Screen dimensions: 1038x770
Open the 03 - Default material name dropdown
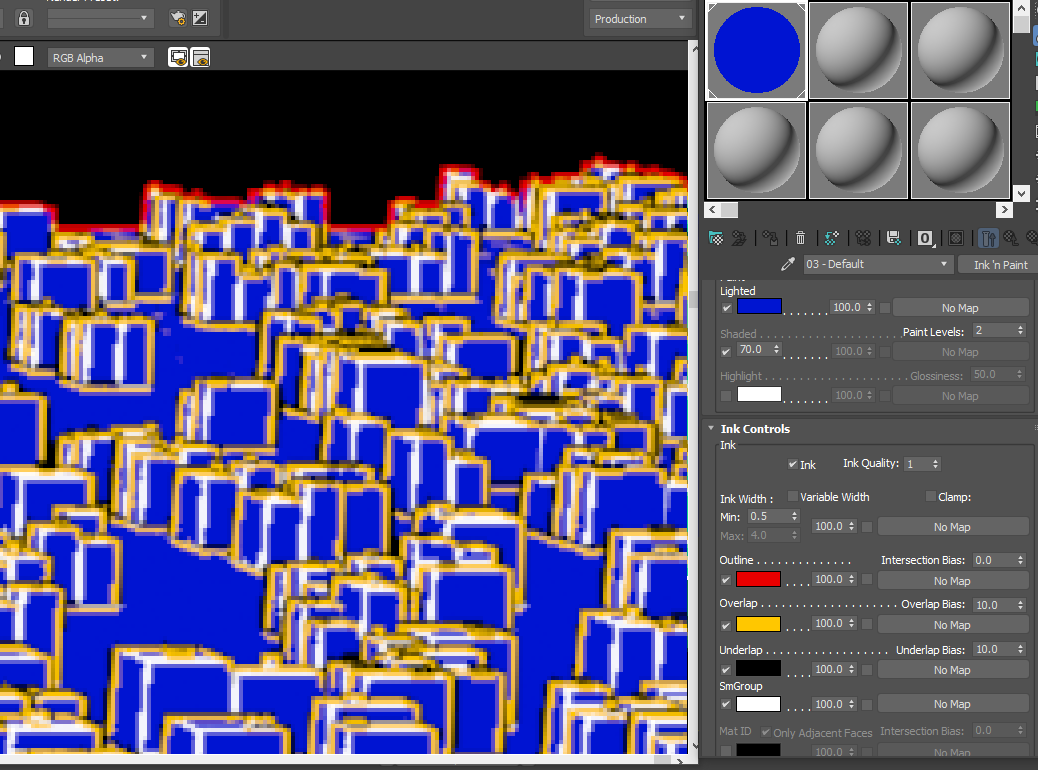click(x=878, y=264)
